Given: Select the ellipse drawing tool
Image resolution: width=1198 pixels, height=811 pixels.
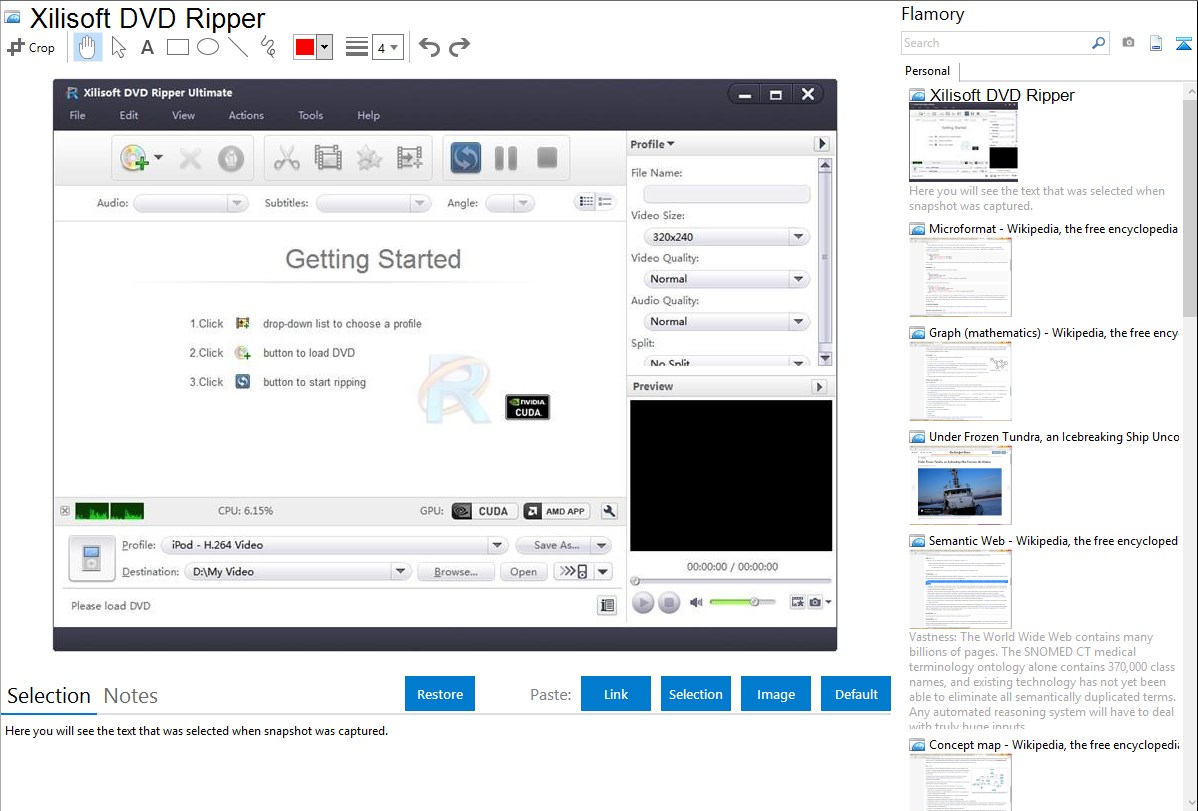Looking at the screenshot, I should (x=208, y=47).
